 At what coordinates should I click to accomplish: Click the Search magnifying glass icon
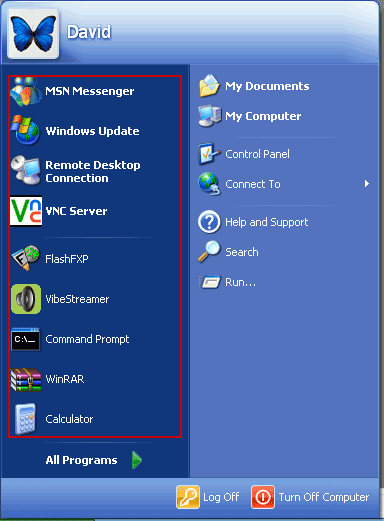pos(209,252)
